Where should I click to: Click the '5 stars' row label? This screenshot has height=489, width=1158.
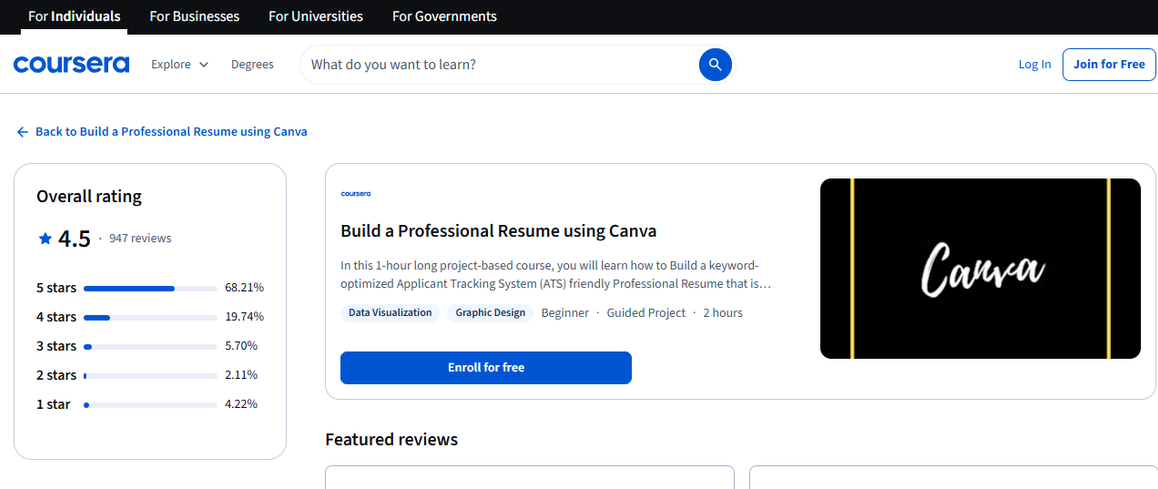point(56,287)
